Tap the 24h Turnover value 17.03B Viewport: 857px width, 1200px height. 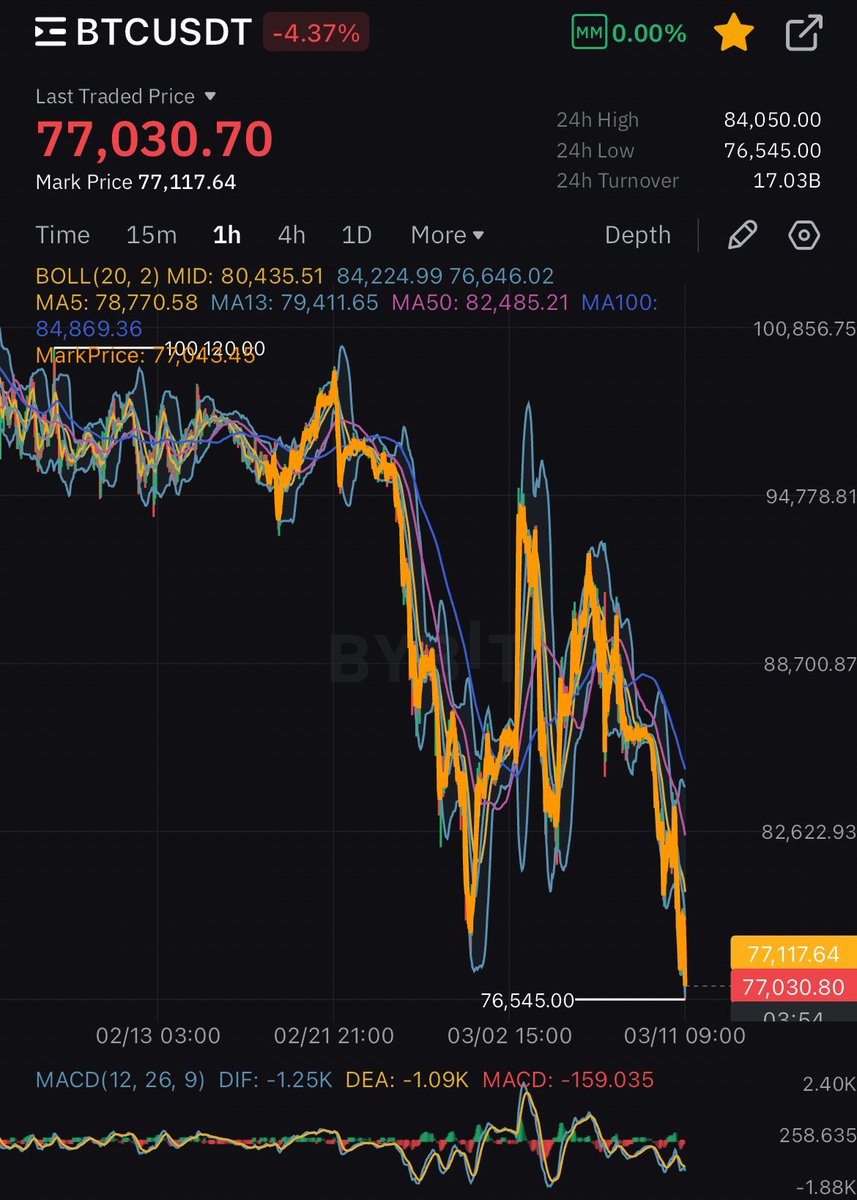[789, 181]
